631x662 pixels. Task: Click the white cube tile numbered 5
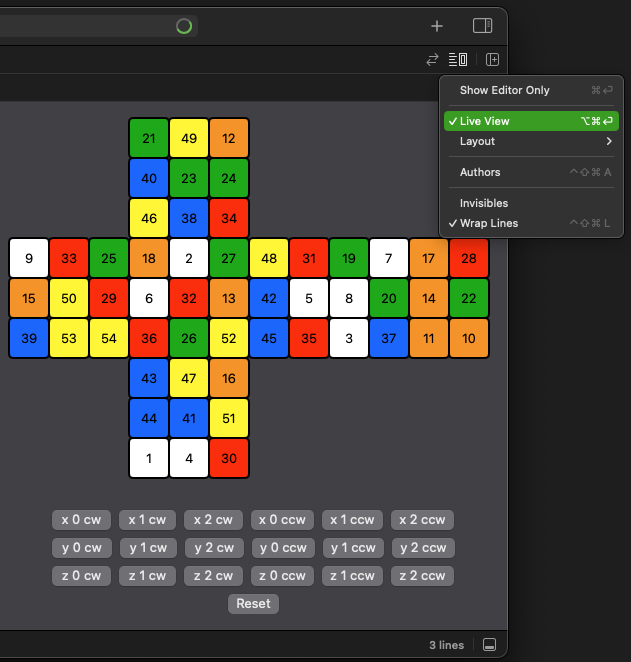(x=309, y=298)
